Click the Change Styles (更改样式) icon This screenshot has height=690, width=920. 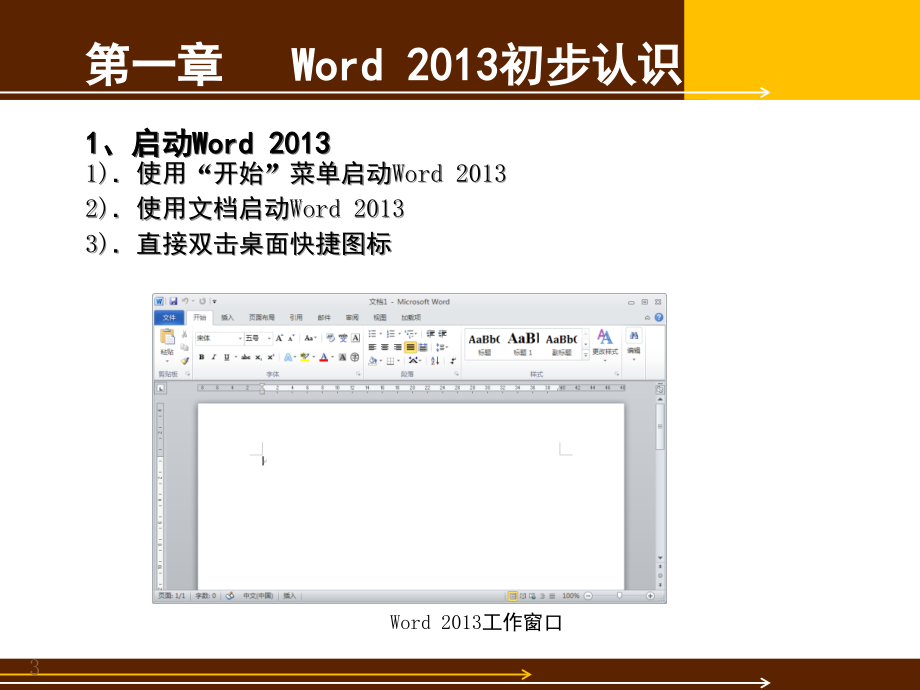click(x=605, y=338)
